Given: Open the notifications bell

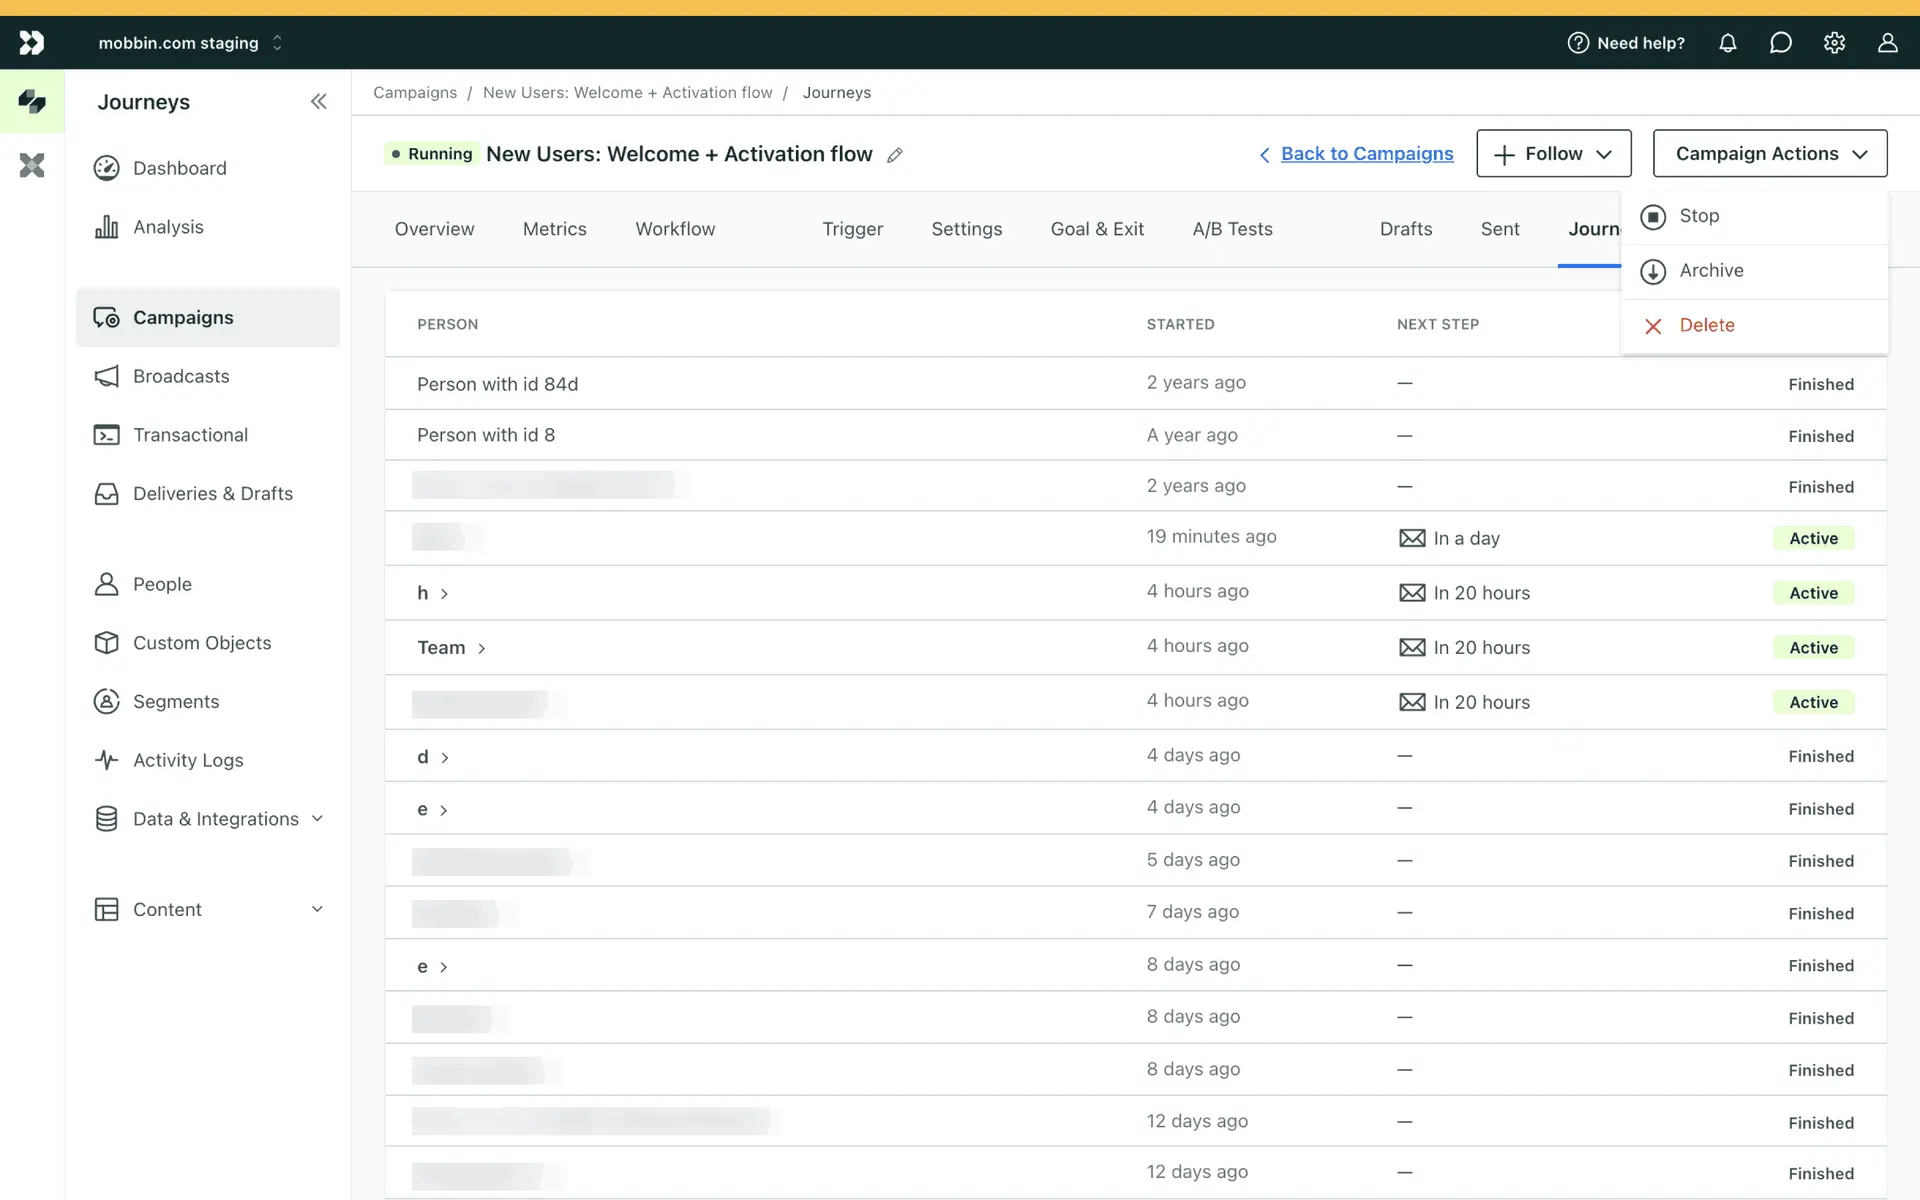Looking at the screenshot, I should point(1727,43).
